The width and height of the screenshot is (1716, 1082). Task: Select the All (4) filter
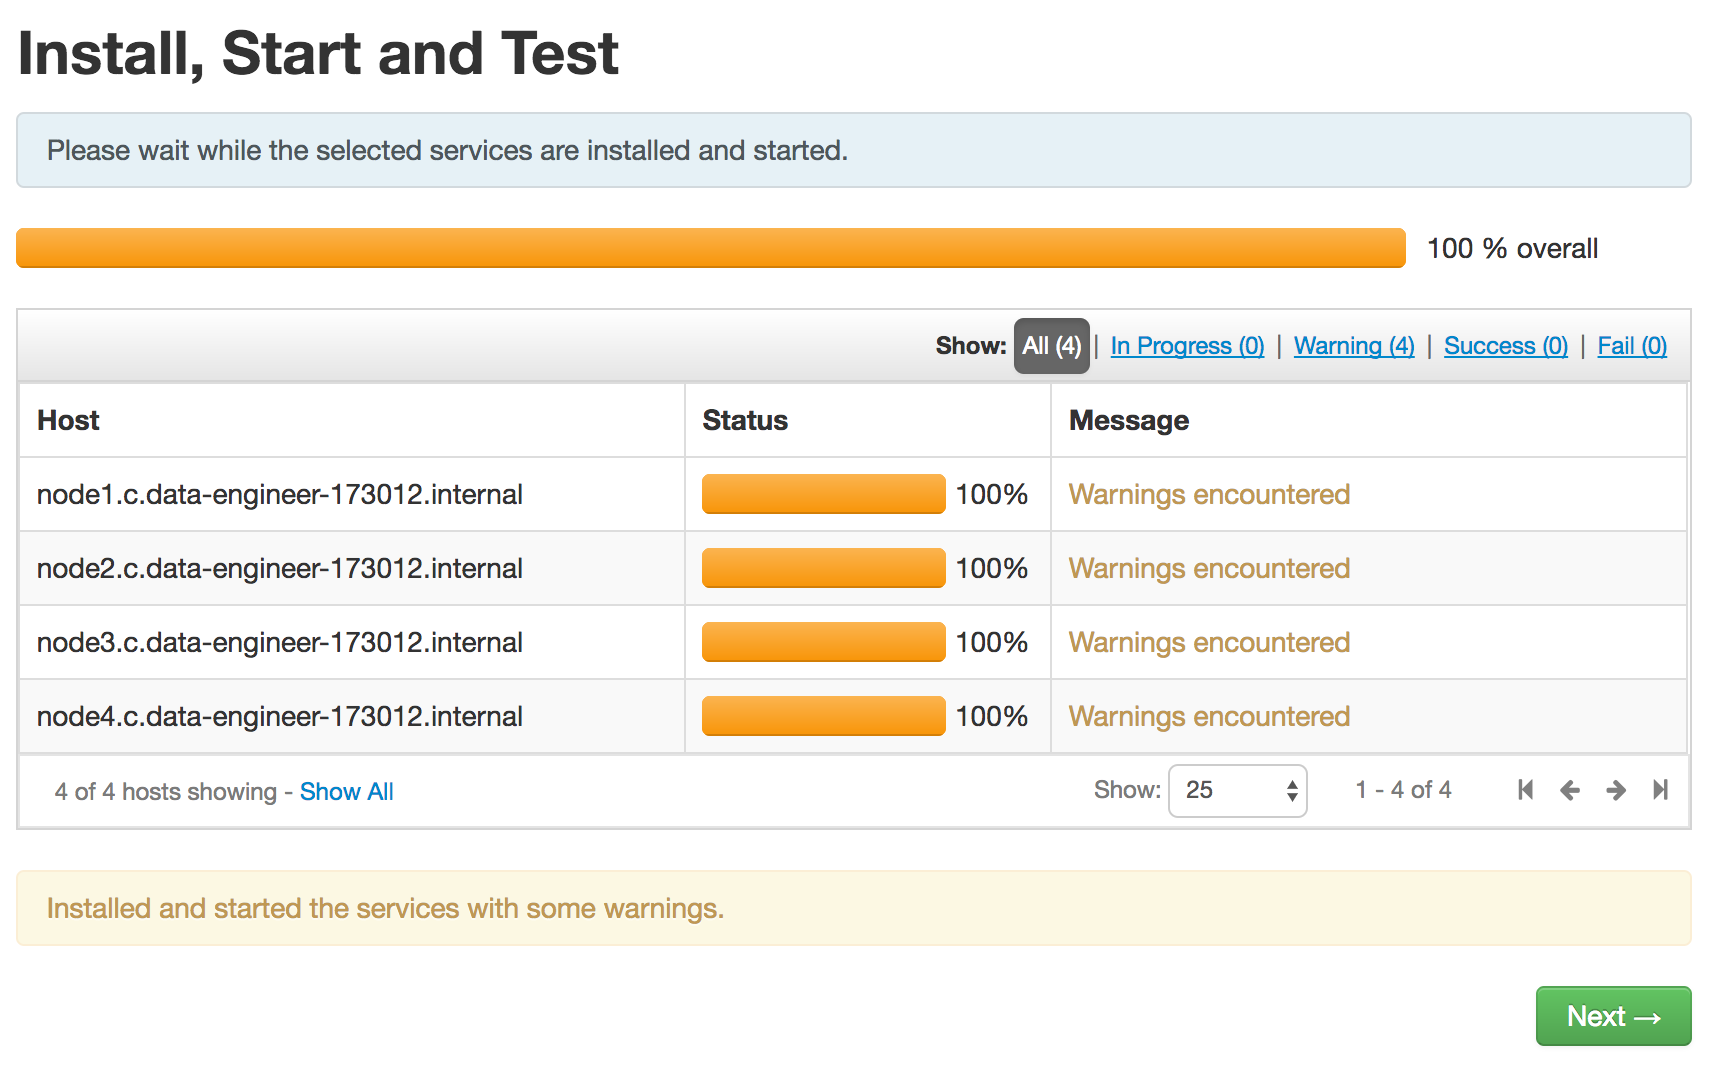[1051, 346]
